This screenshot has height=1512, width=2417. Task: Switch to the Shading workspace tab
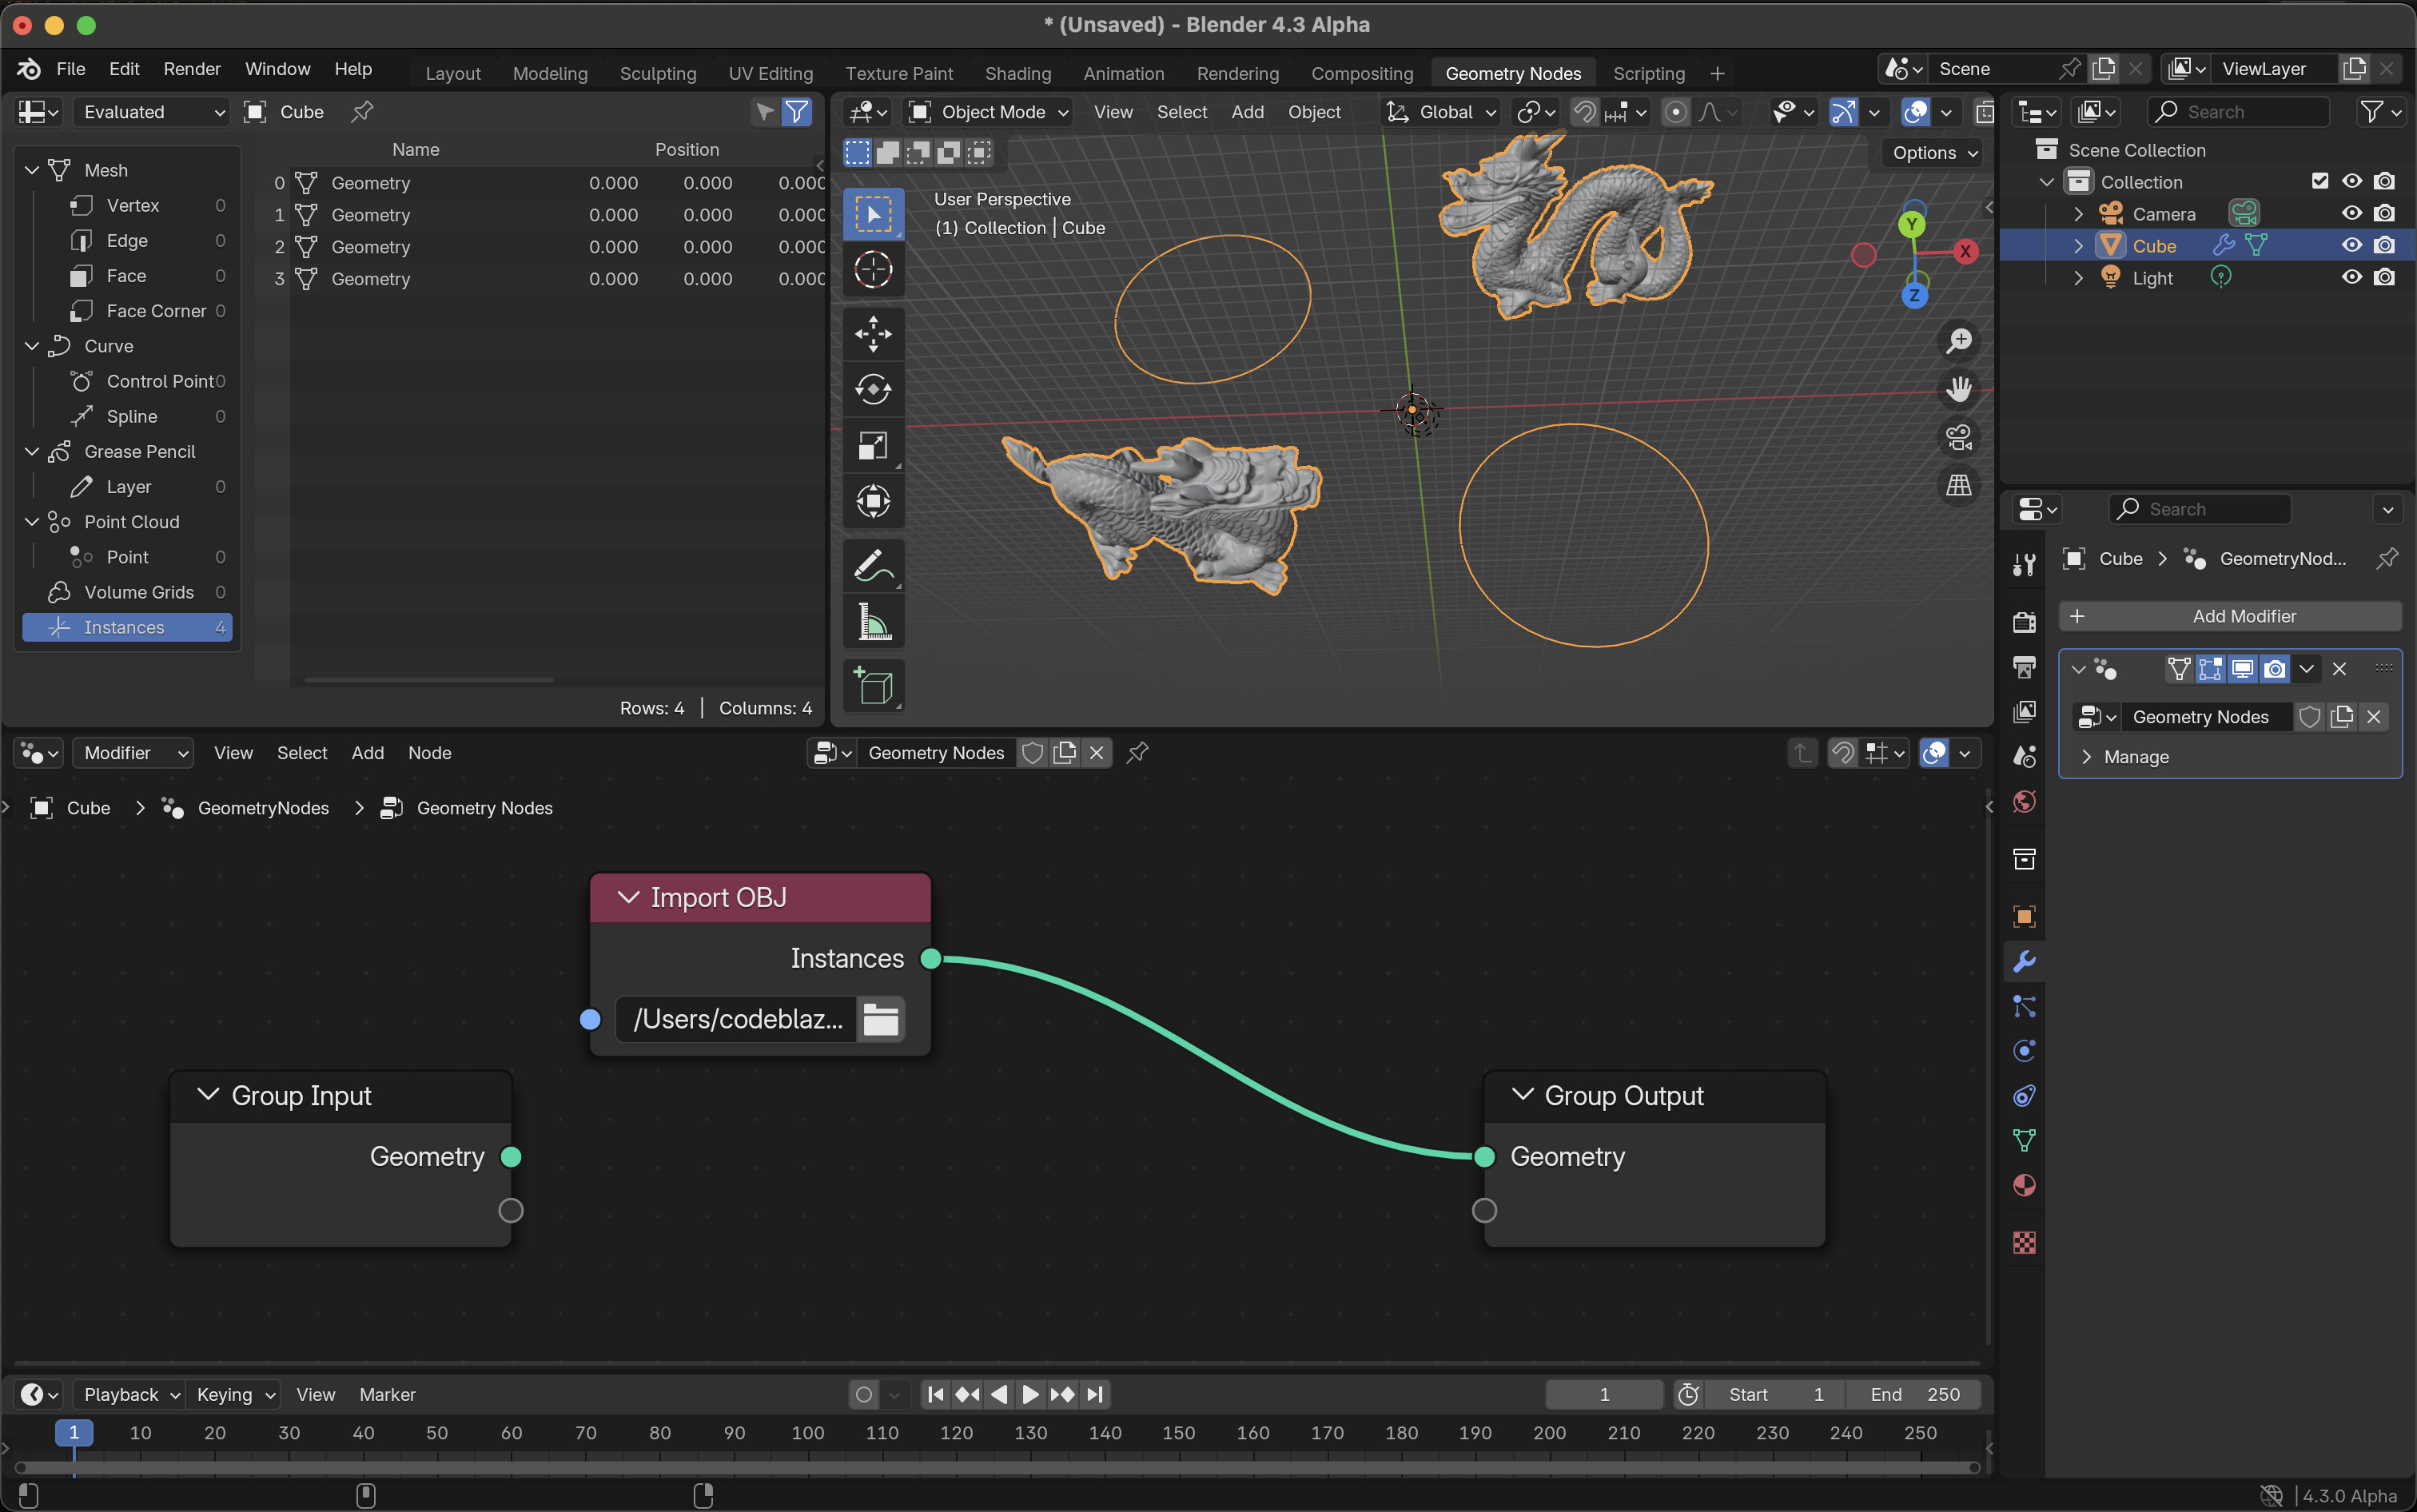tap(1017, 73)
